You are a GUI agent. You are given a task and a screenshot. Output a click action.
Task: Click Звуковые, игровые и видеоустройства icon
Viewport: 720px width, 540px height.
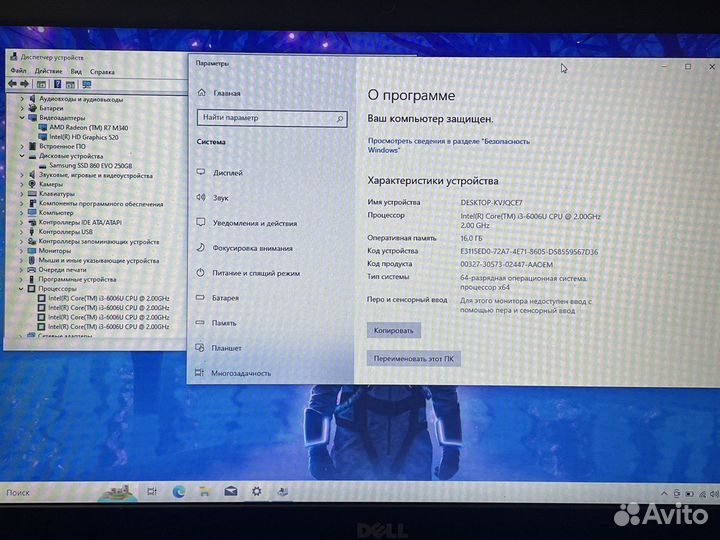[32, 175]
